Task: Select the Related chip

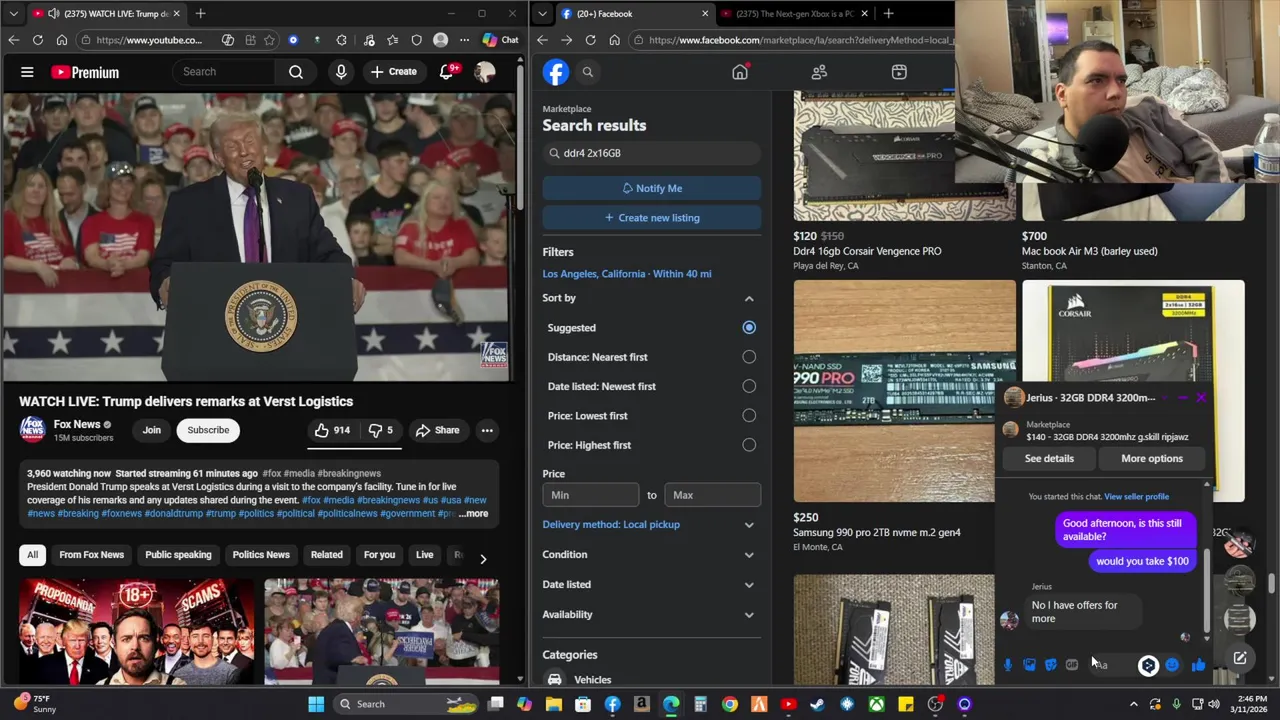Action: tap(326, 555)
